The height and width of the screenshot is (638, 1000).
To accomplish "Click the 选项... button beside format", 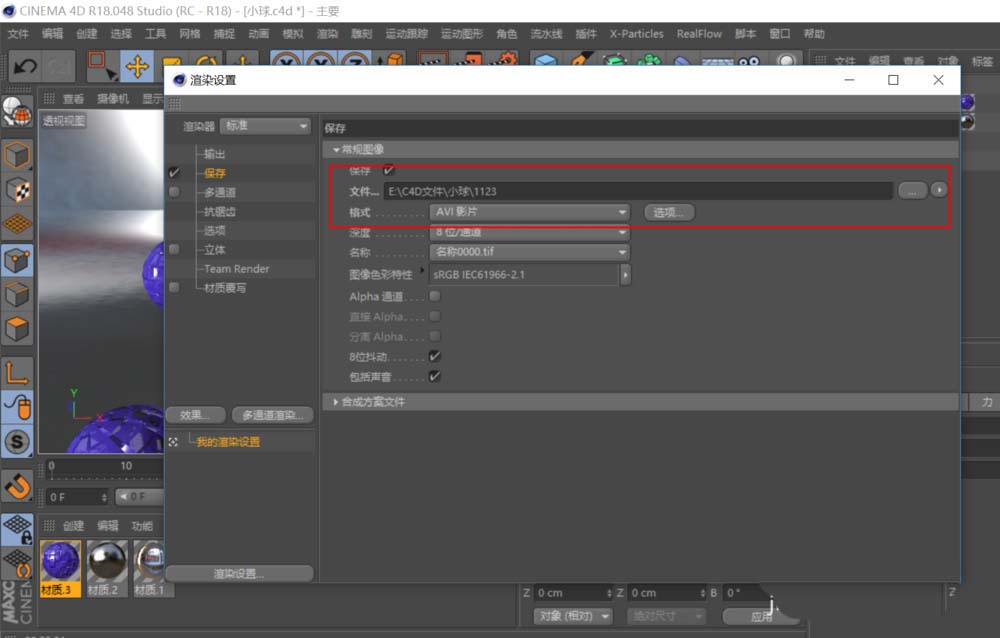I will [669, 212].
